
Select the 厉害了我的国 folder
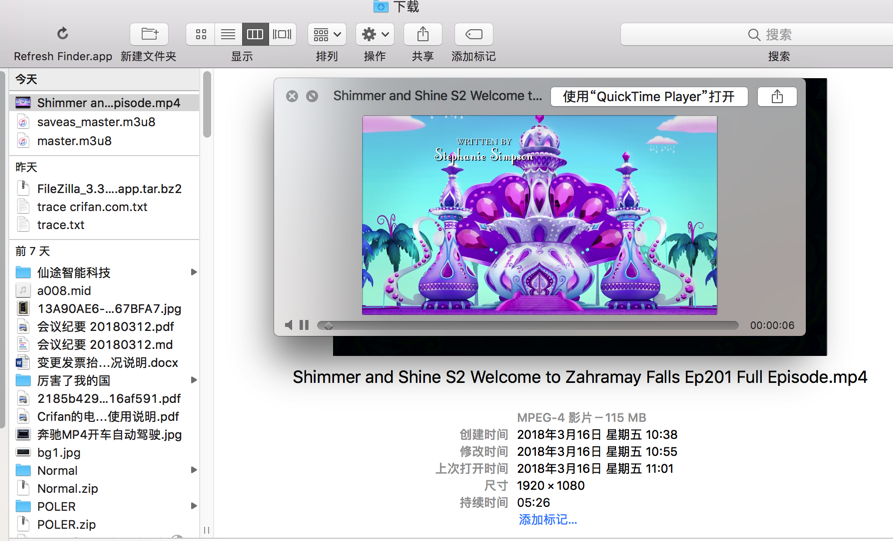[x=104, y=380]
